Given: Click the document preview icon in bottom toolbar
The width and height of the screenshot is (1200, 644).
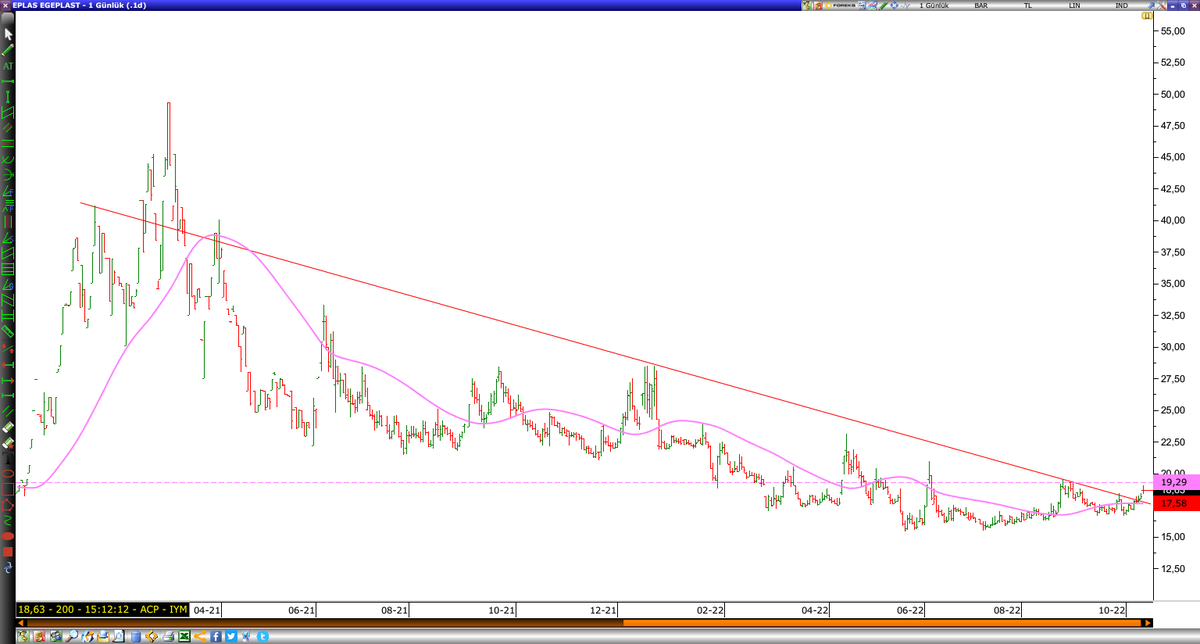Looking at the screenshot, I should pyautogui.click(x=118, y=636).
